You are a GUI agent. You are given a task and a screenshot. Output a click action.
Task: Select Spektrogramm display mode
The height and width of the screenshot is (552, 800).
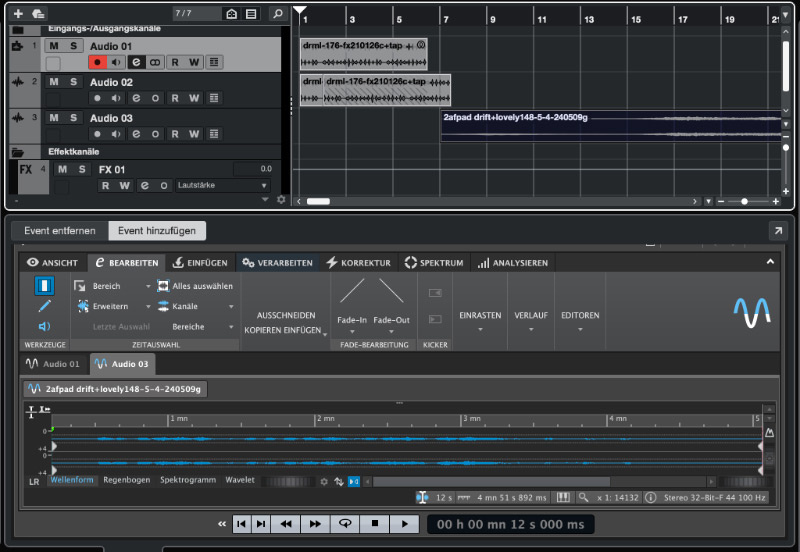(188, 480)
